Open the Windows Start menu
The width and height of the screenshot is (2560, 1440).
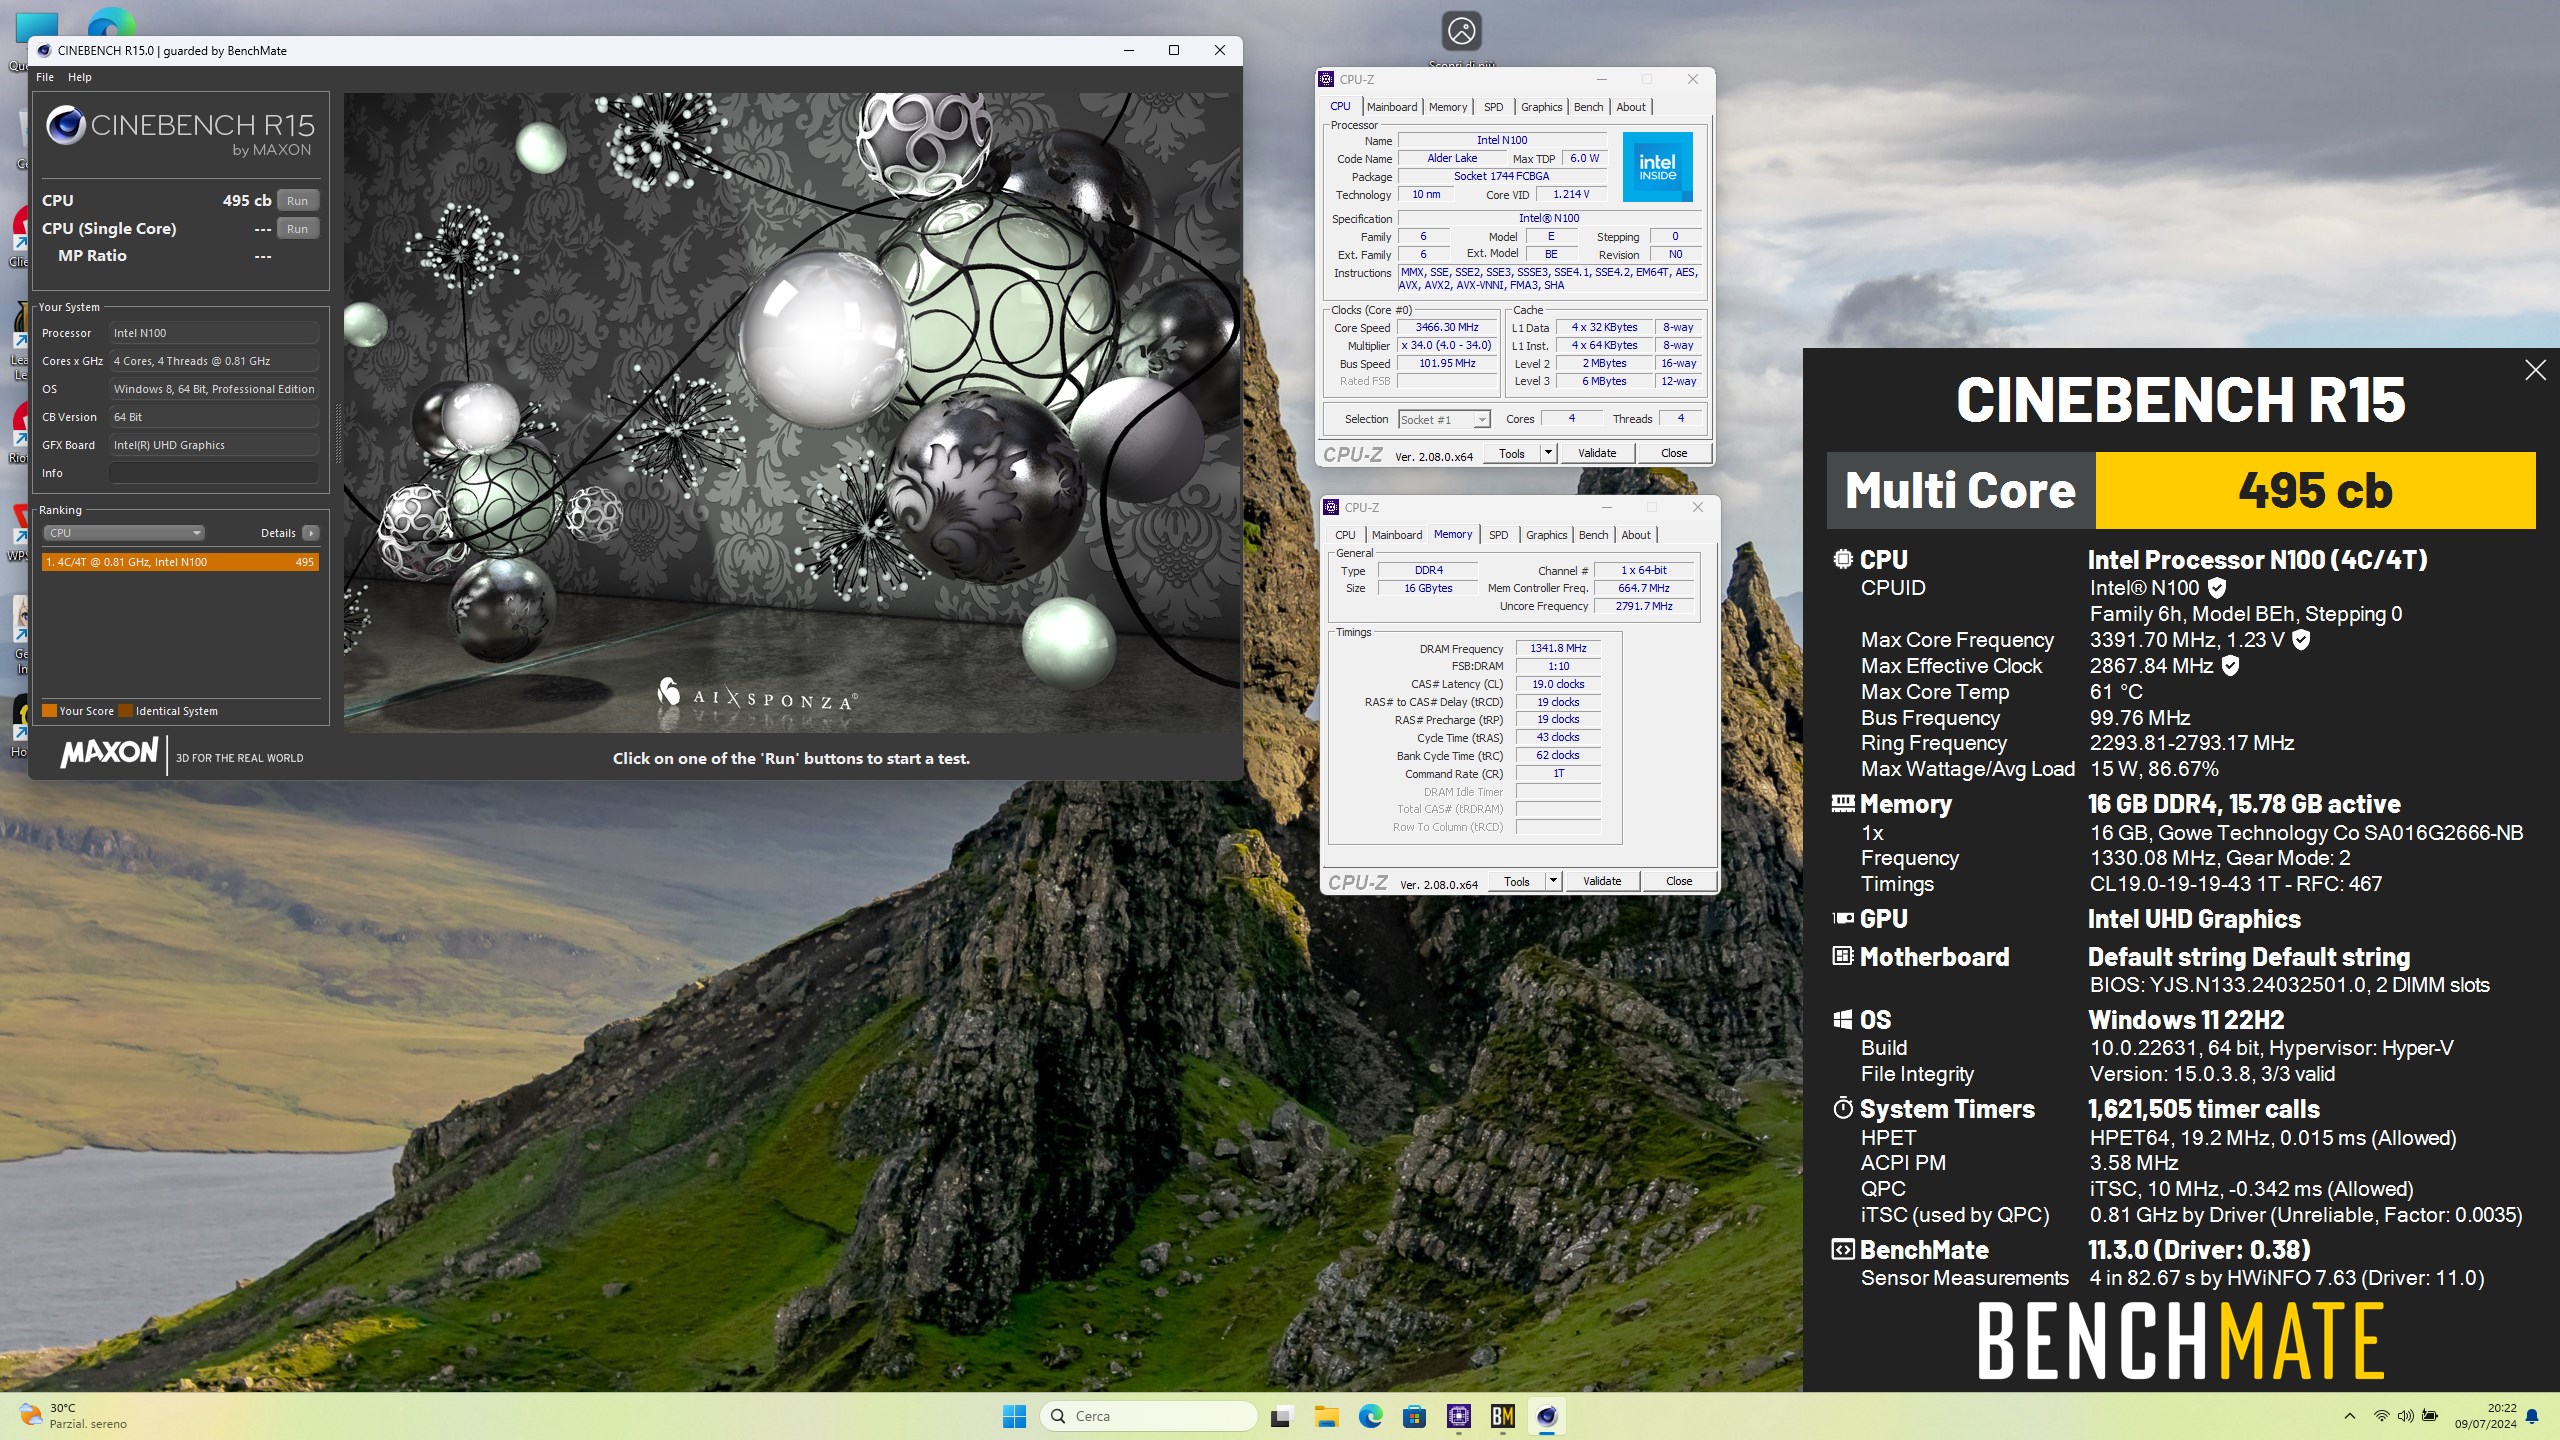tap(1014, 1416)
